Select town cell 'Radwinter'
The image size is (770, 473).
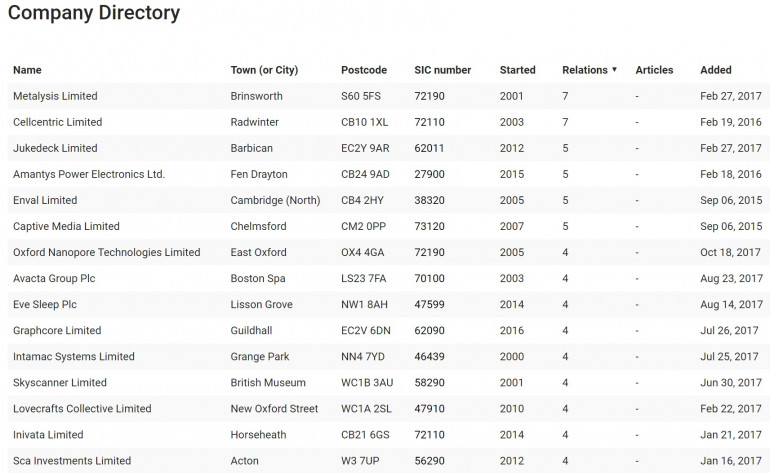(x=254, y=122)
